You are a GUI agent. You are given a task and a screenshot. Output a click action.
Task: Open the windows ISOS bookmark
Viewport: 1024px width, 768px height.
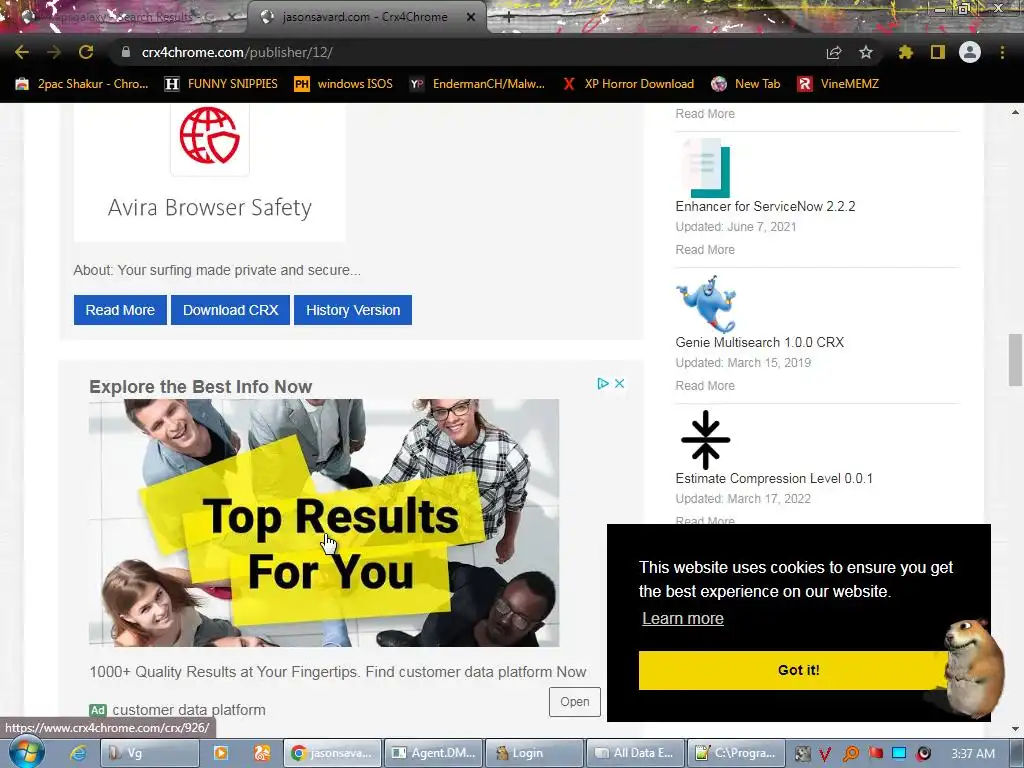344,84
